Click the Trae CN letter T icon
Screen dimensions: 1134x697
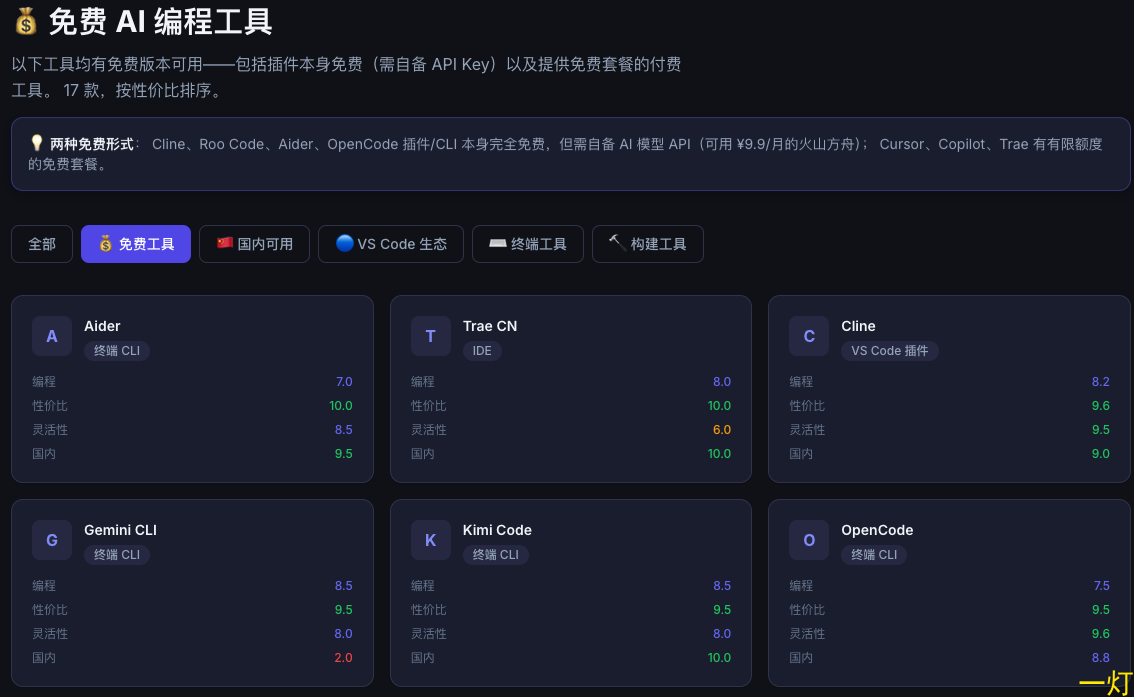point(430,336)
